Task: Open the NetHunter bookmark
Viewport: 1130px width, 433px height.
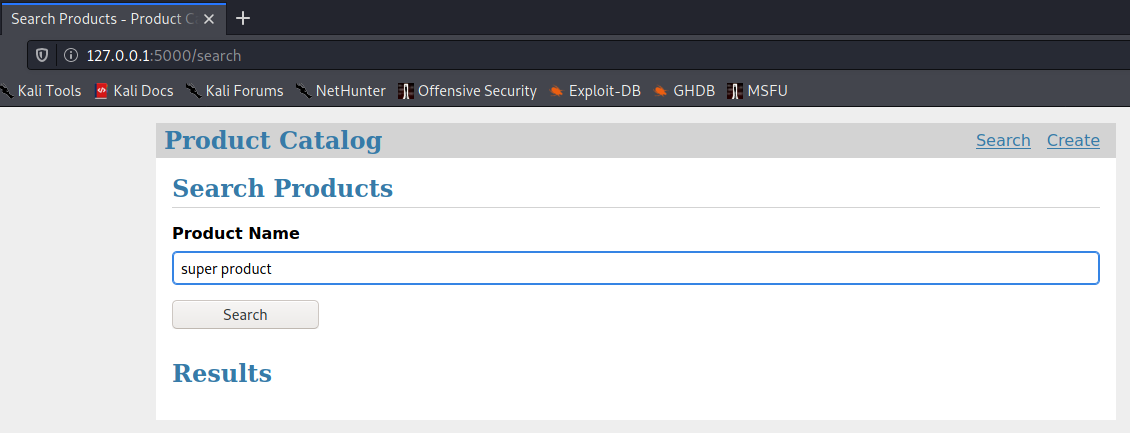Action: coord(341,91)
